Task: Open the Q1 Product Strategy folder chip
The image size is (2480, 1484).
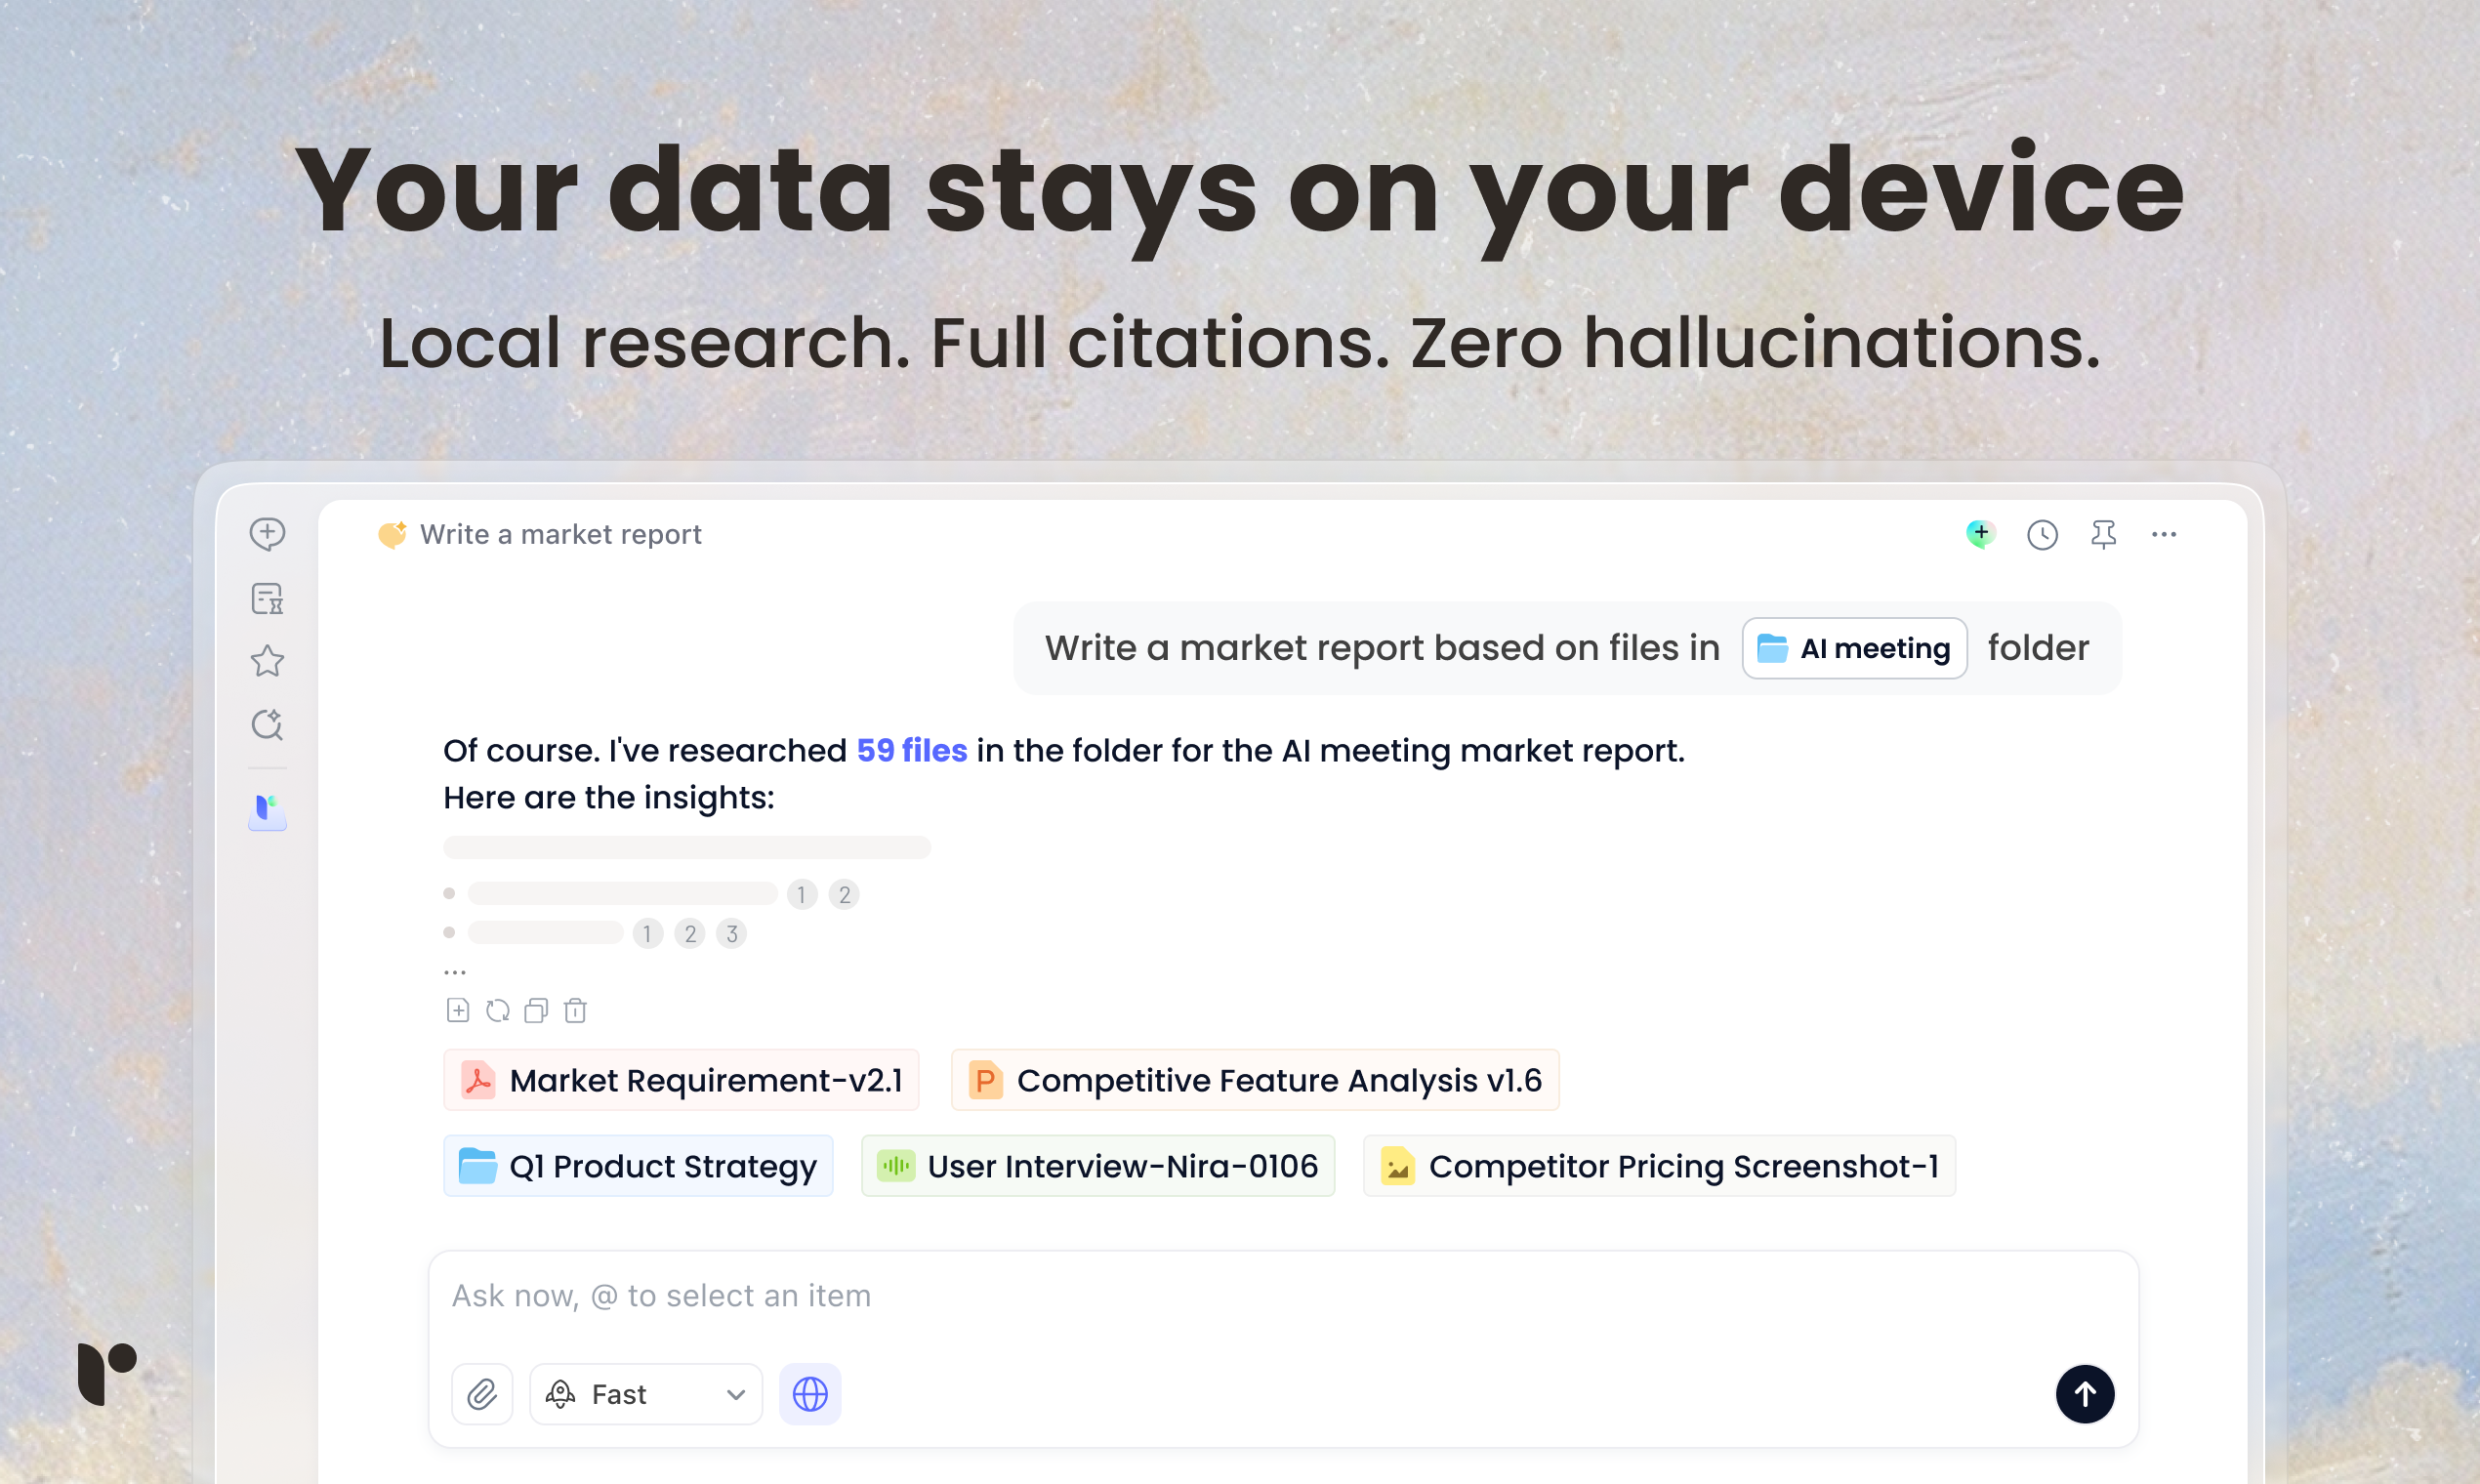Action: [x=638, y=1166]
